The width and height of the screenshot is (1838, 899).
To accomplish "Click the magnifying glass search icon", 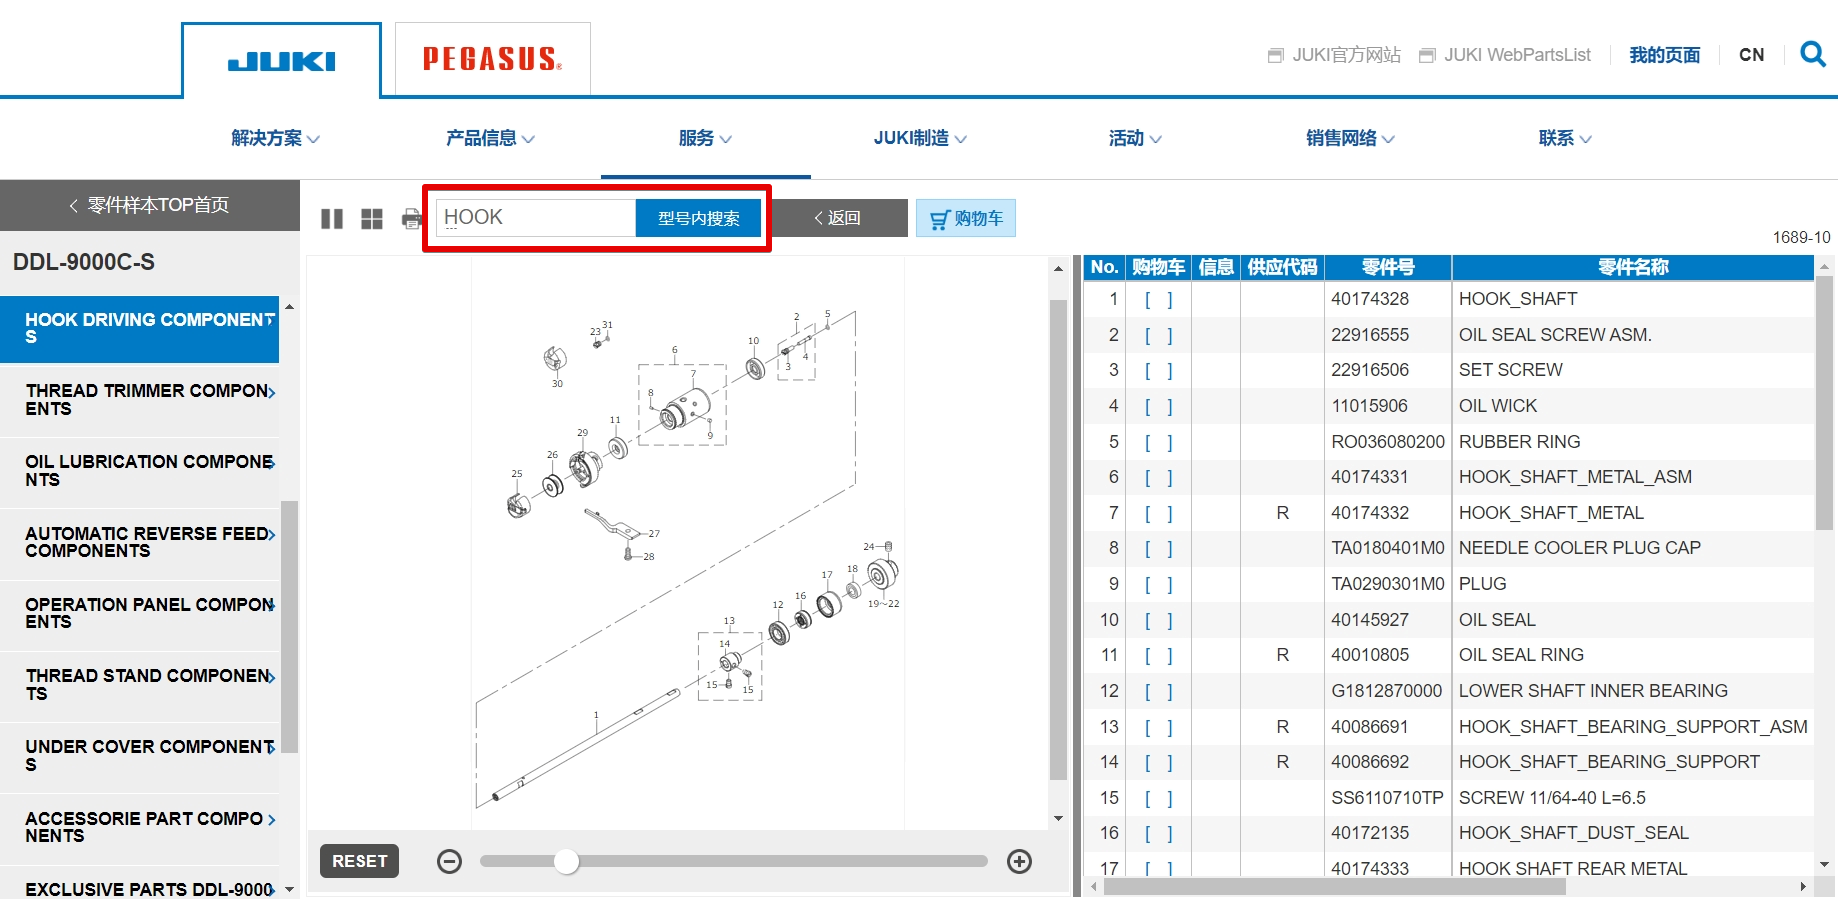I will [1812, 54].
